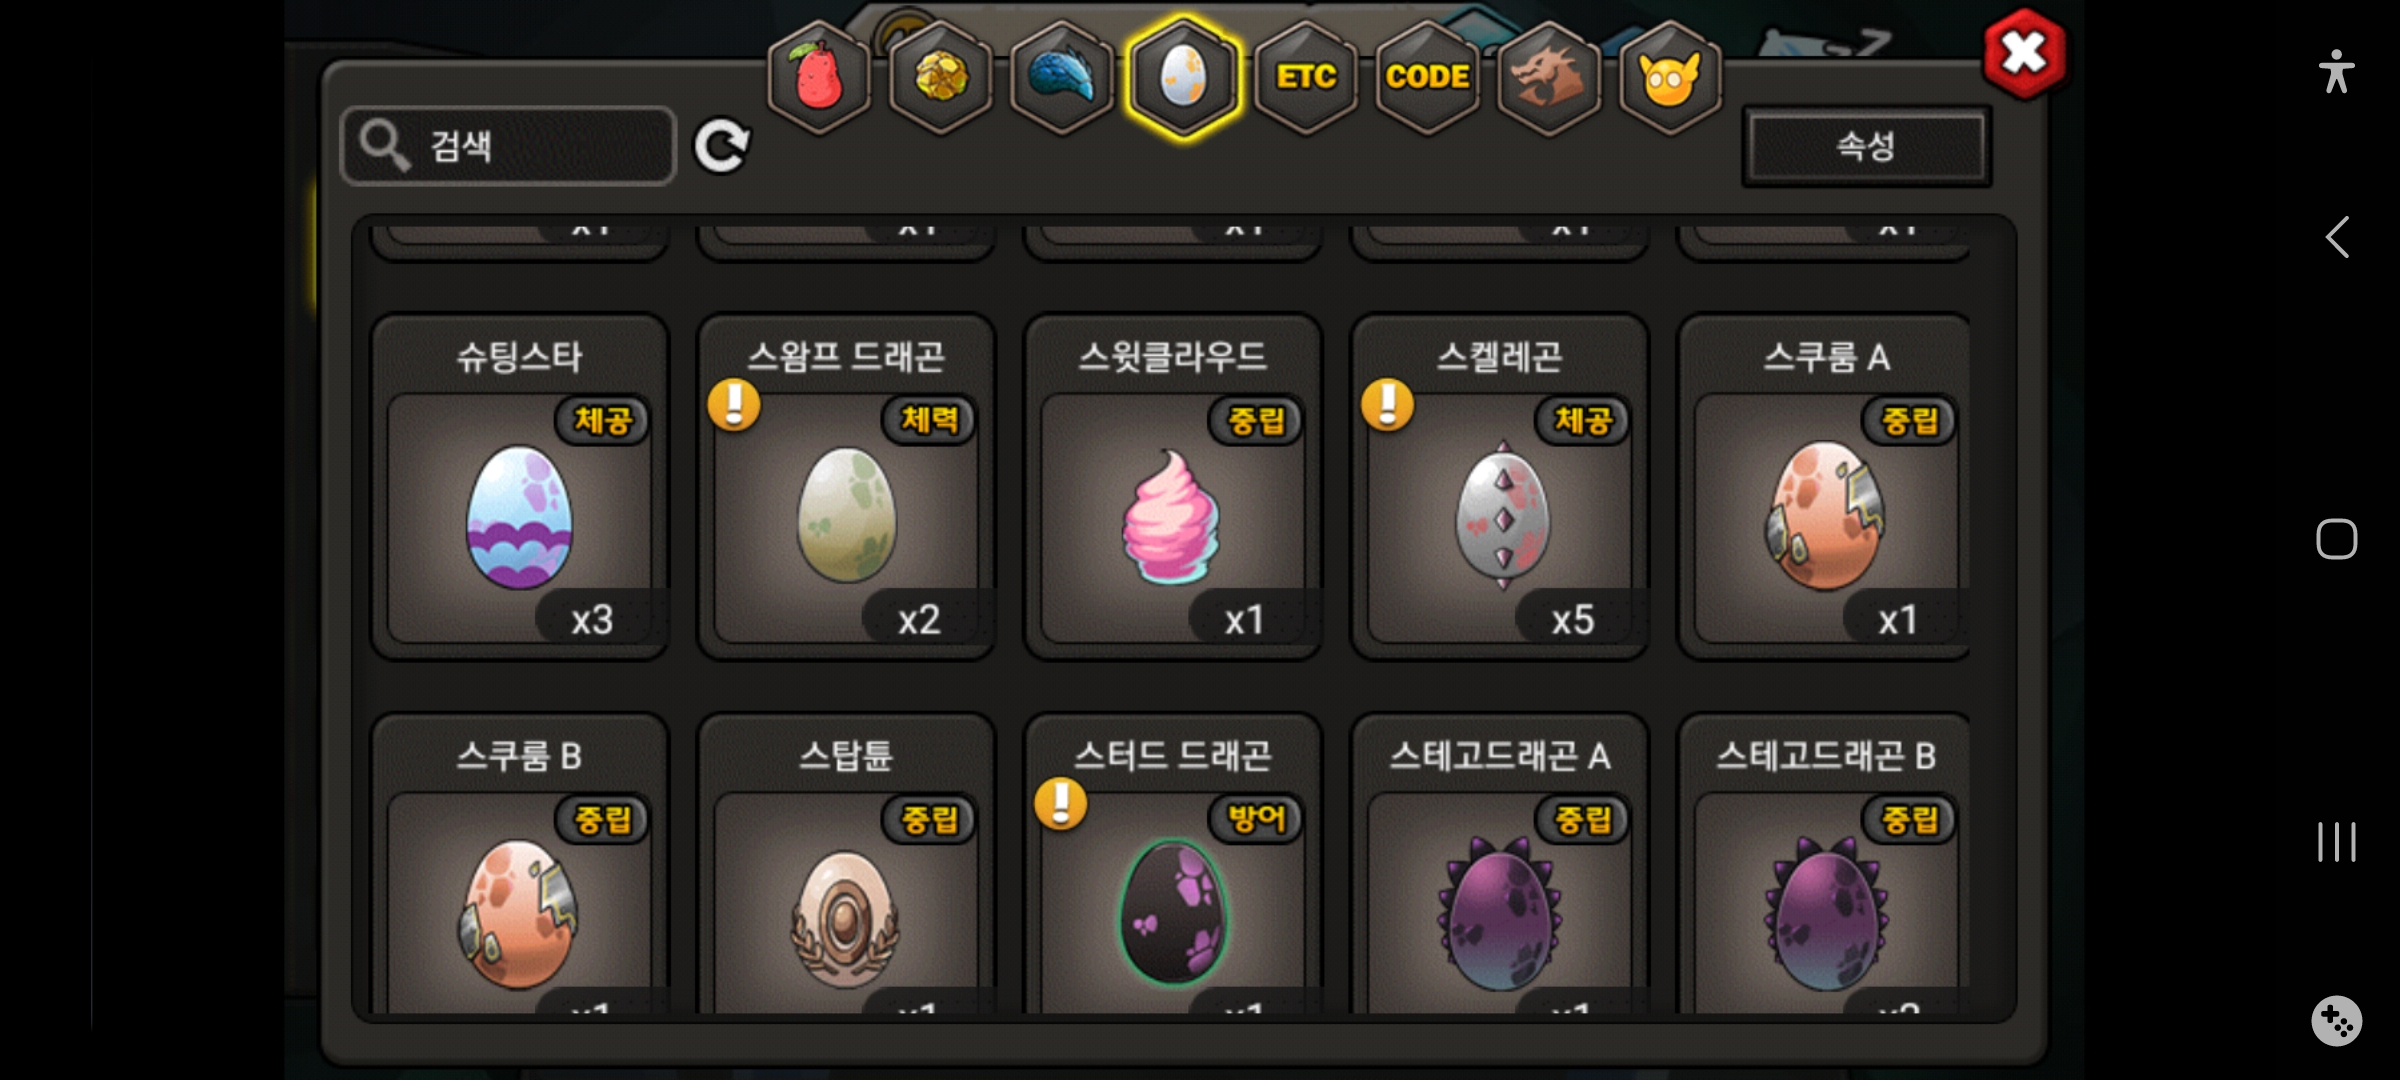The image size is (2400, 1080).
Task: Select the brown dragon head category
Action: point(1548,76)
